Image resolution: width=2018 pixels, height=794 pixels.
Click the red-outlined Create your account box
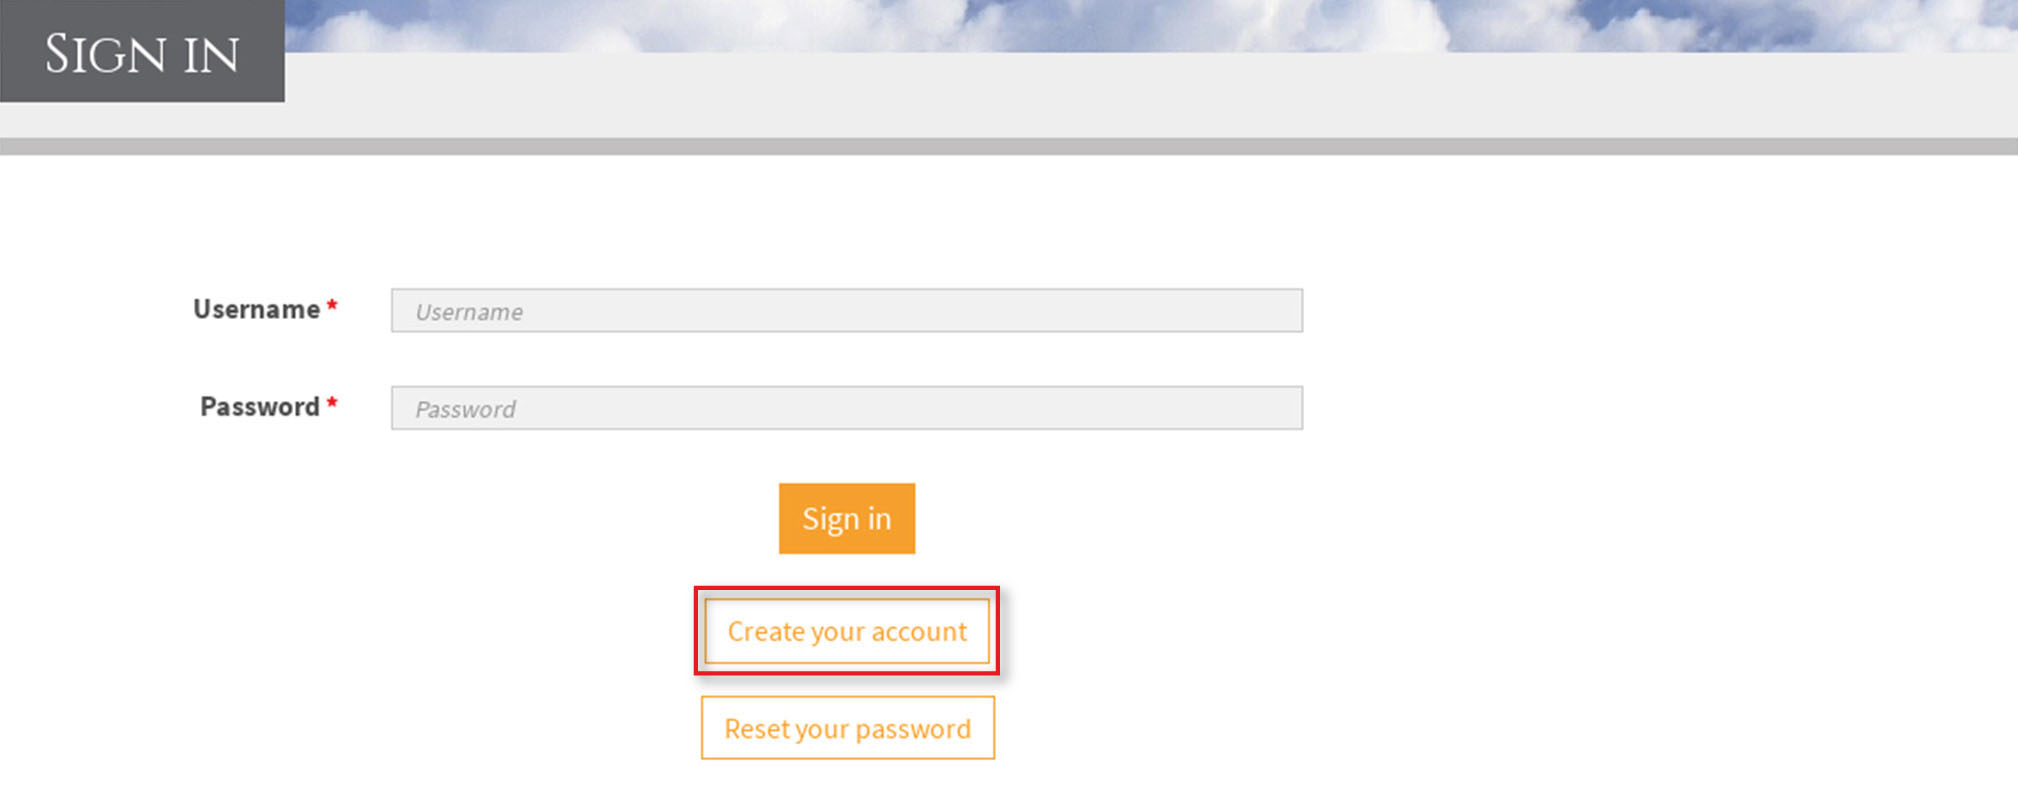coord(846,631)
